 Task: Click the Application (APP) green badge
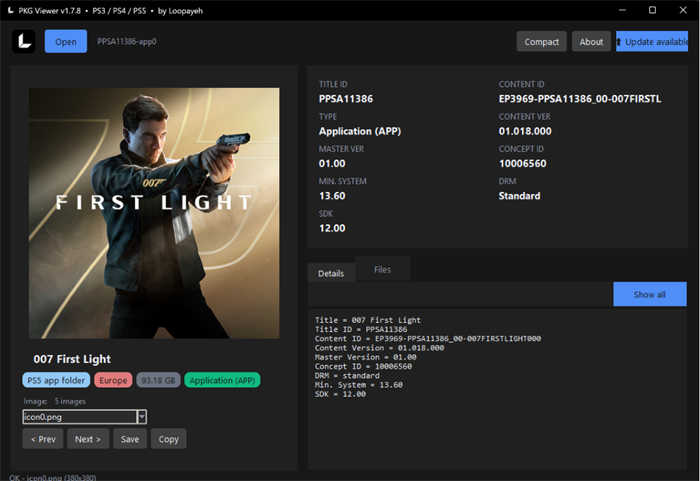pyautogui.click(x=222, y=380)
